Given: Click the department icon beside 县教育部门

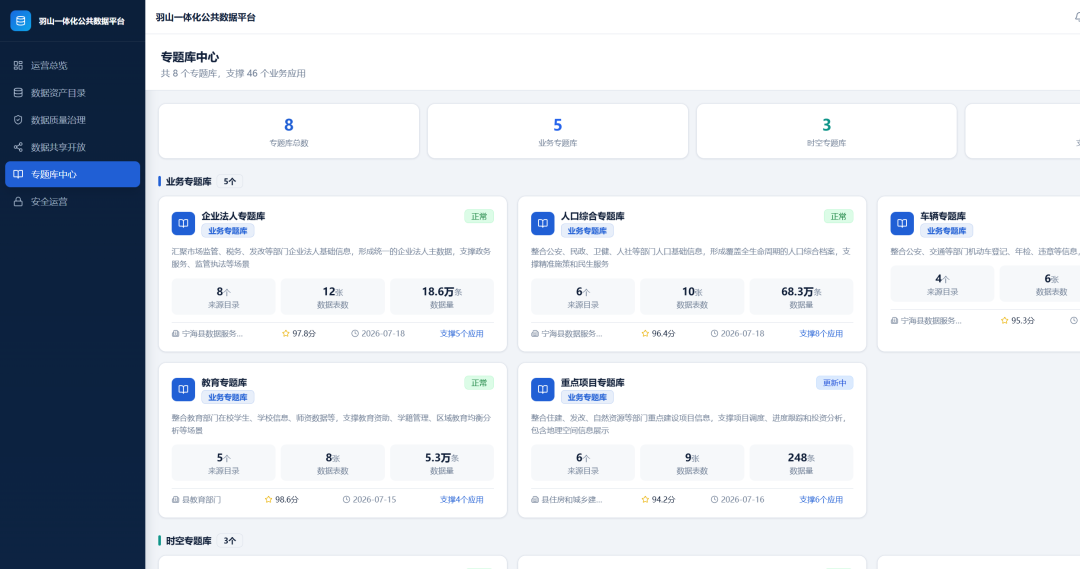Looking at the screenshot, I should click(x=176, y=499).
